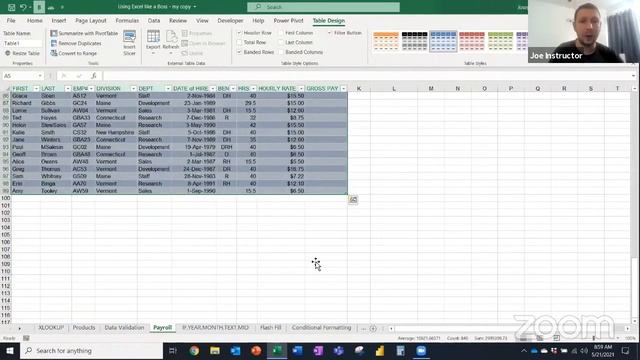Switch to the Conditional Formatting sheet tab
Viewport: 640px width, 360px height.
(x=321, y=328)
